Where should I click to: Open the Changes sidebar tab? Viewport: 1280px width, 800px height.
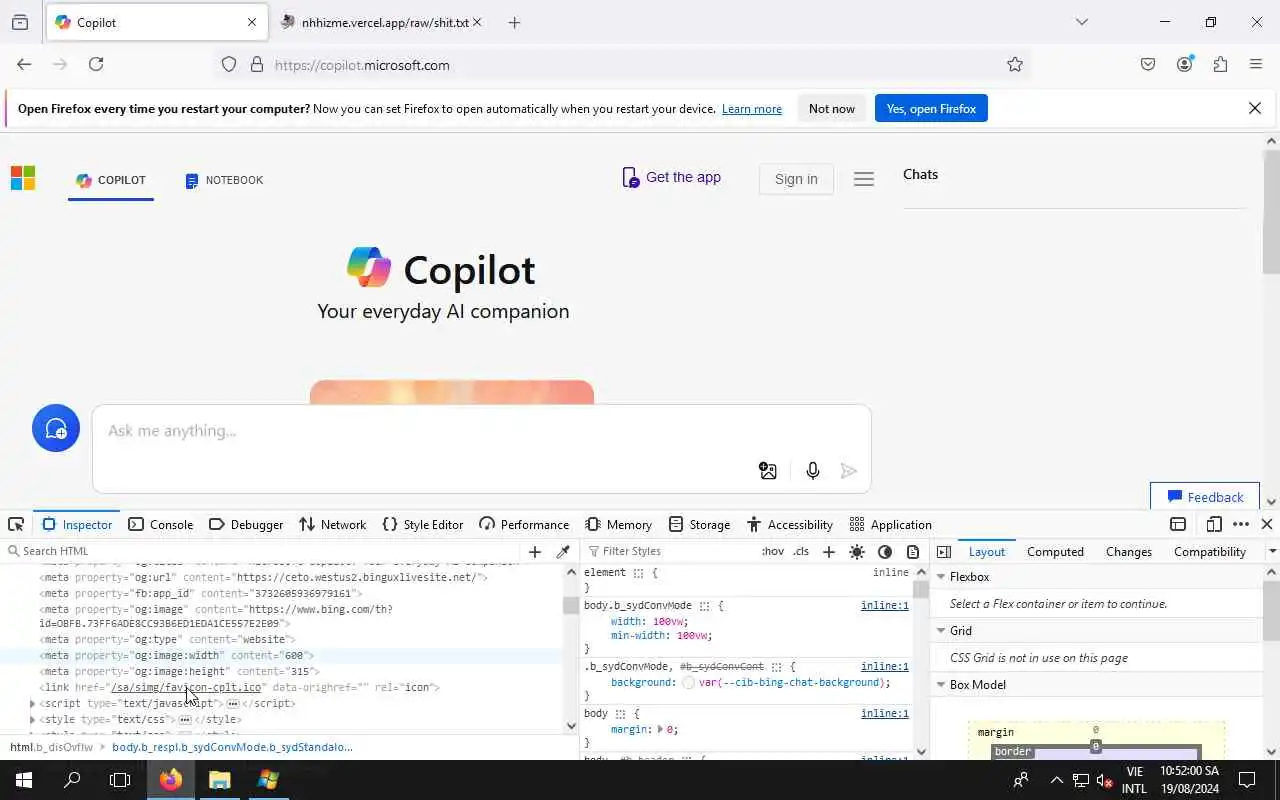coord(1129,551)
